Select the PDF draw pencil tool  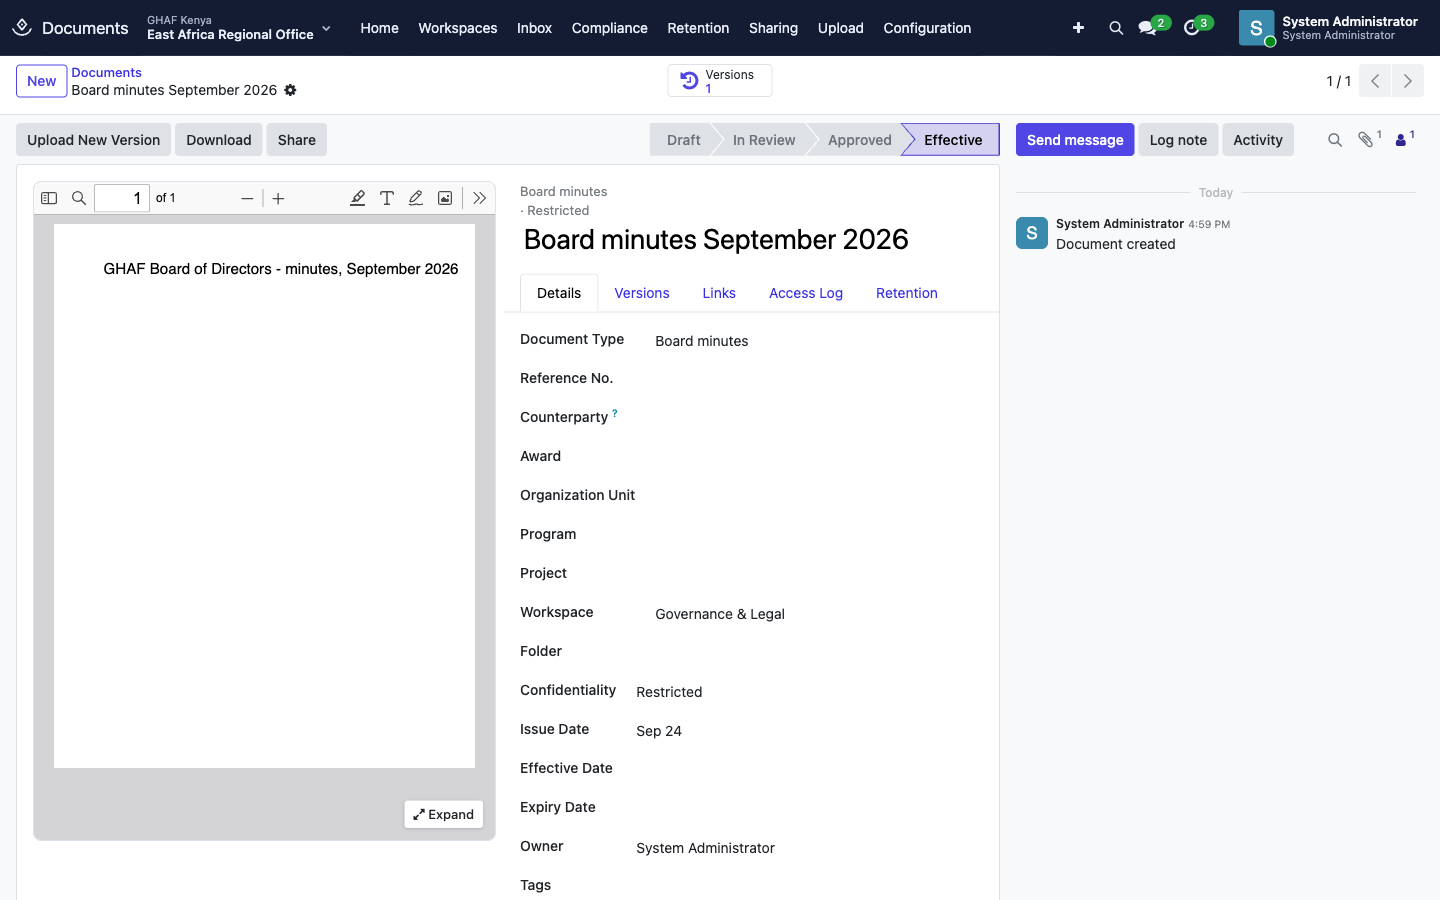point(416,198)
